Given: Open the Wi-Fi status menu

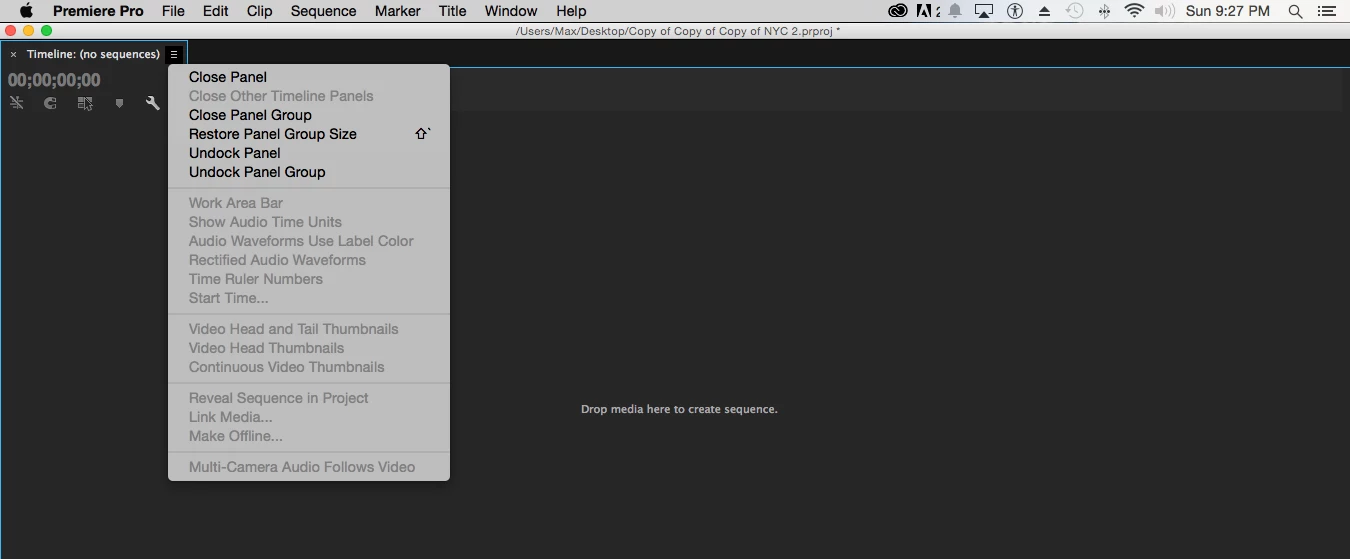Looking at the screenshot, I should (x=1134, y=11).
